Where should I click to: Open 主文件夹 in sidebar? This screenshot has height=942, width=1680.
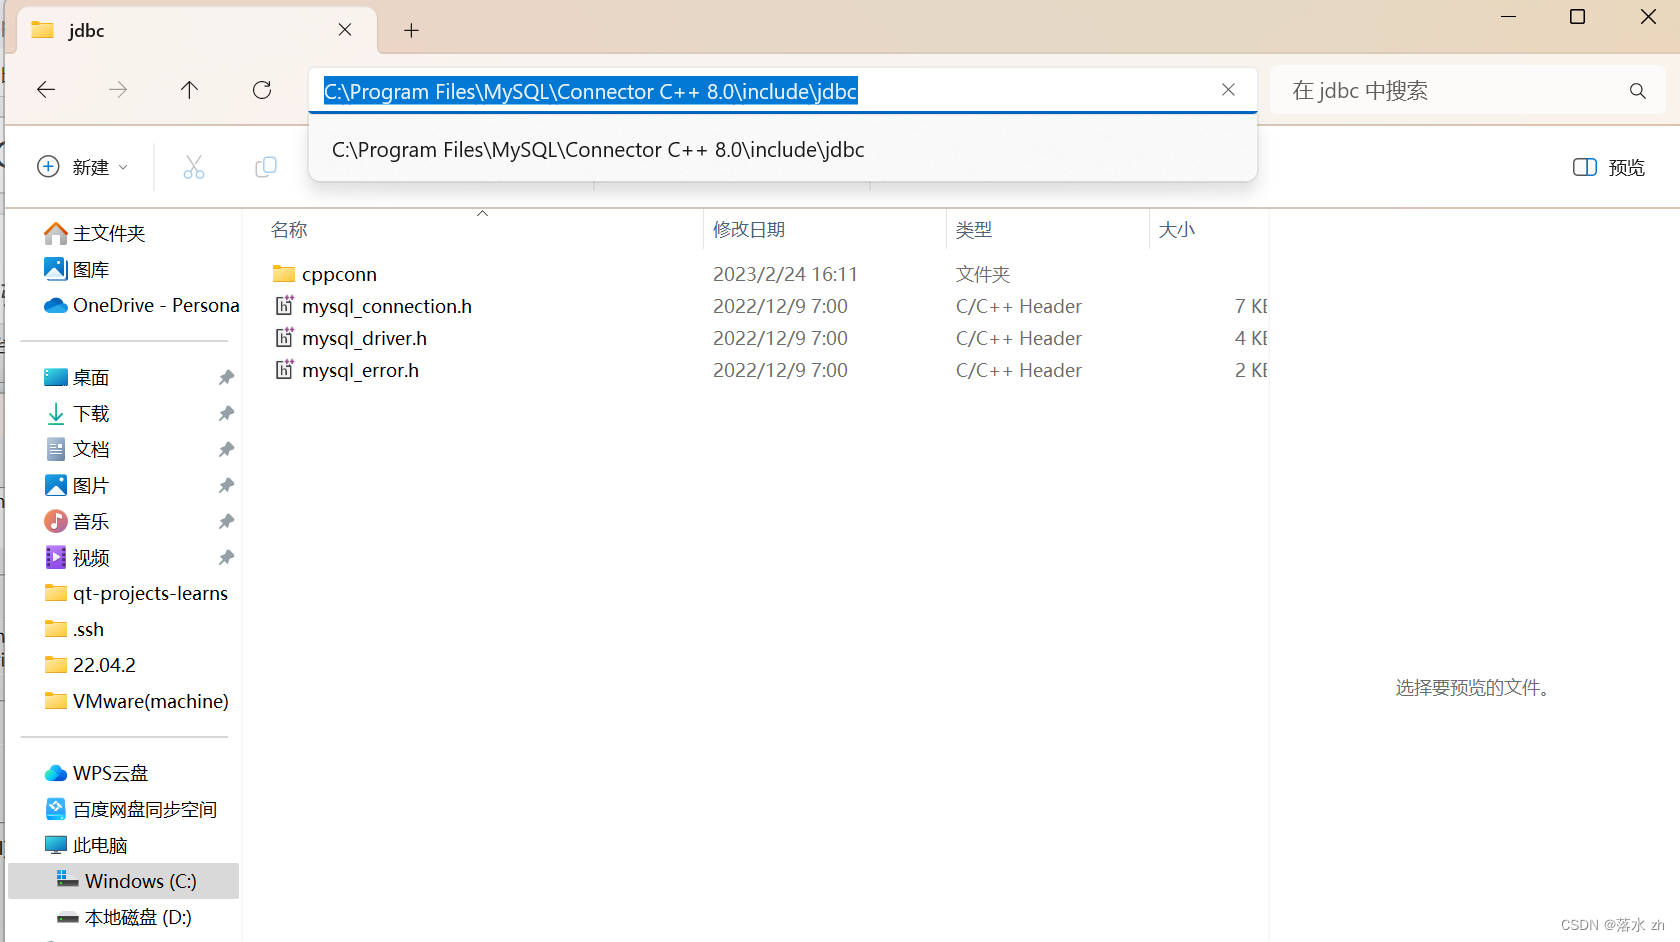(95, 233)
